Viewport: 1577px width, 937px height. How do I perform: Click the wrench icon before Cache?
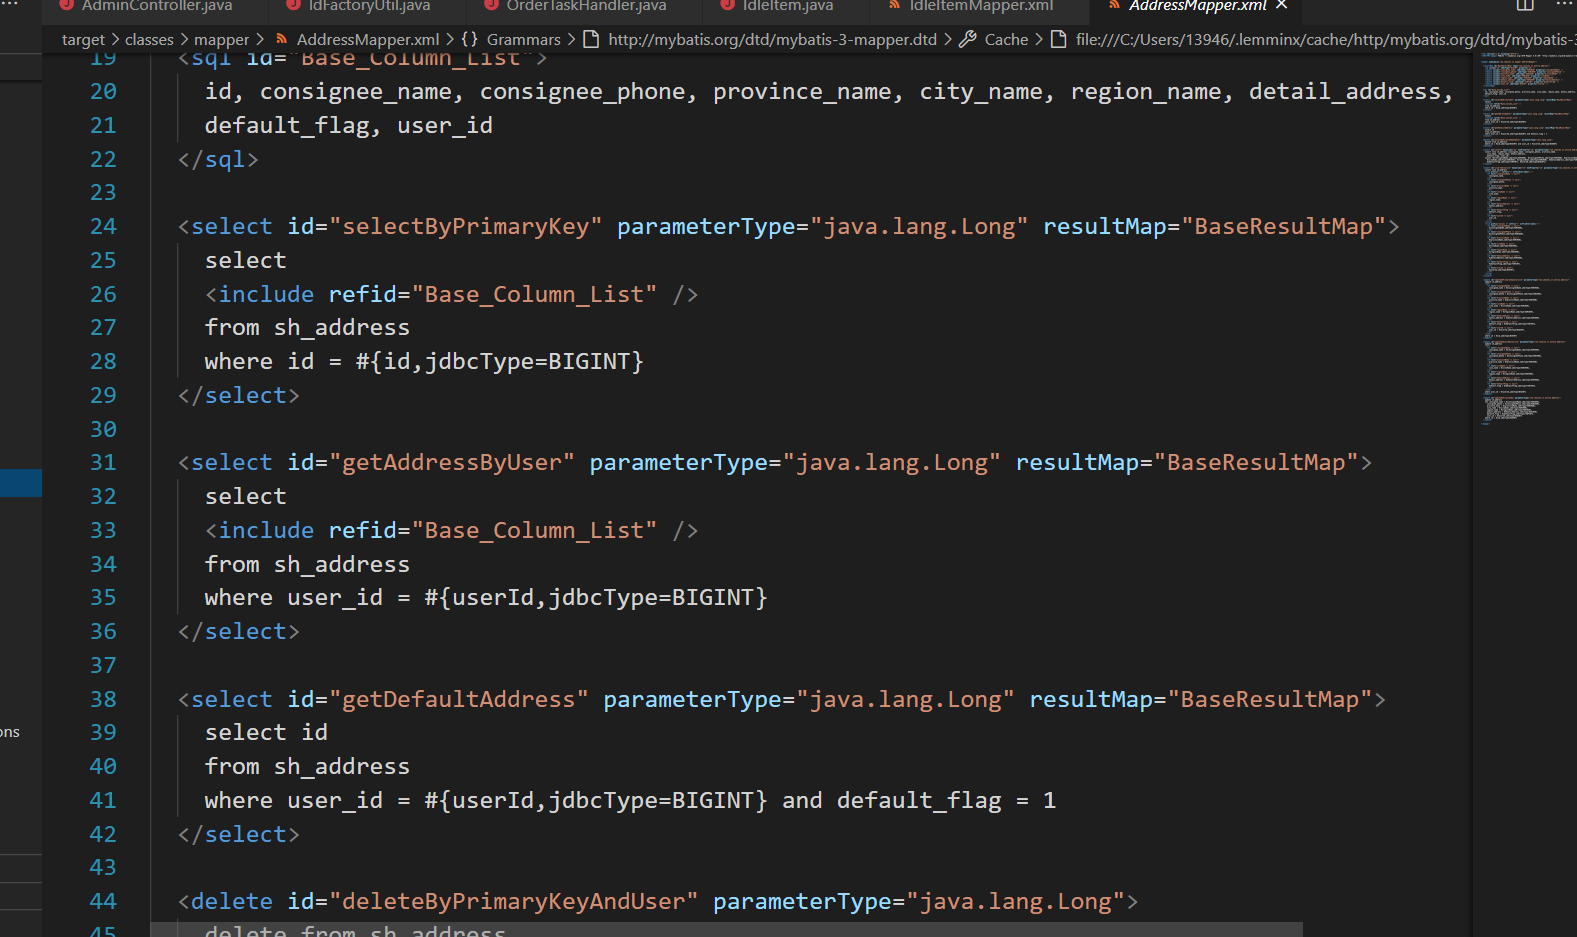pyautogui.click(x=967, y=40)
